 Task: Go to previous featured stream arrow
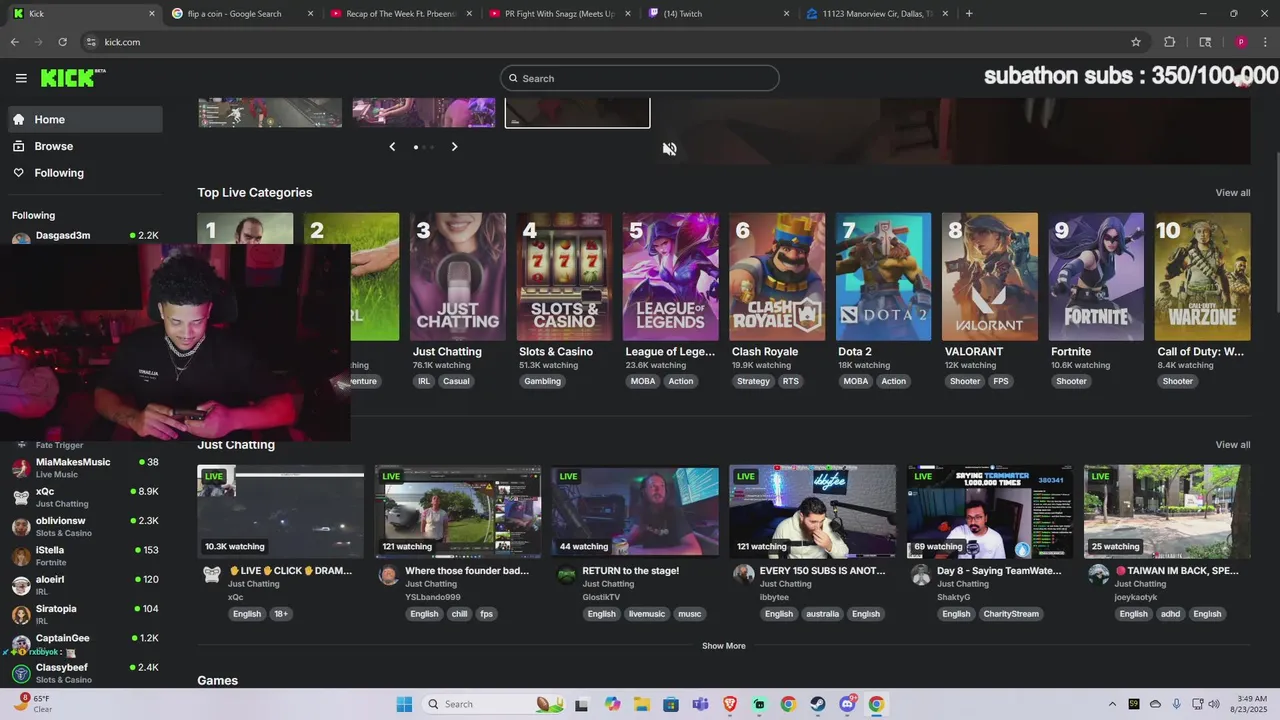coord(392,147)
